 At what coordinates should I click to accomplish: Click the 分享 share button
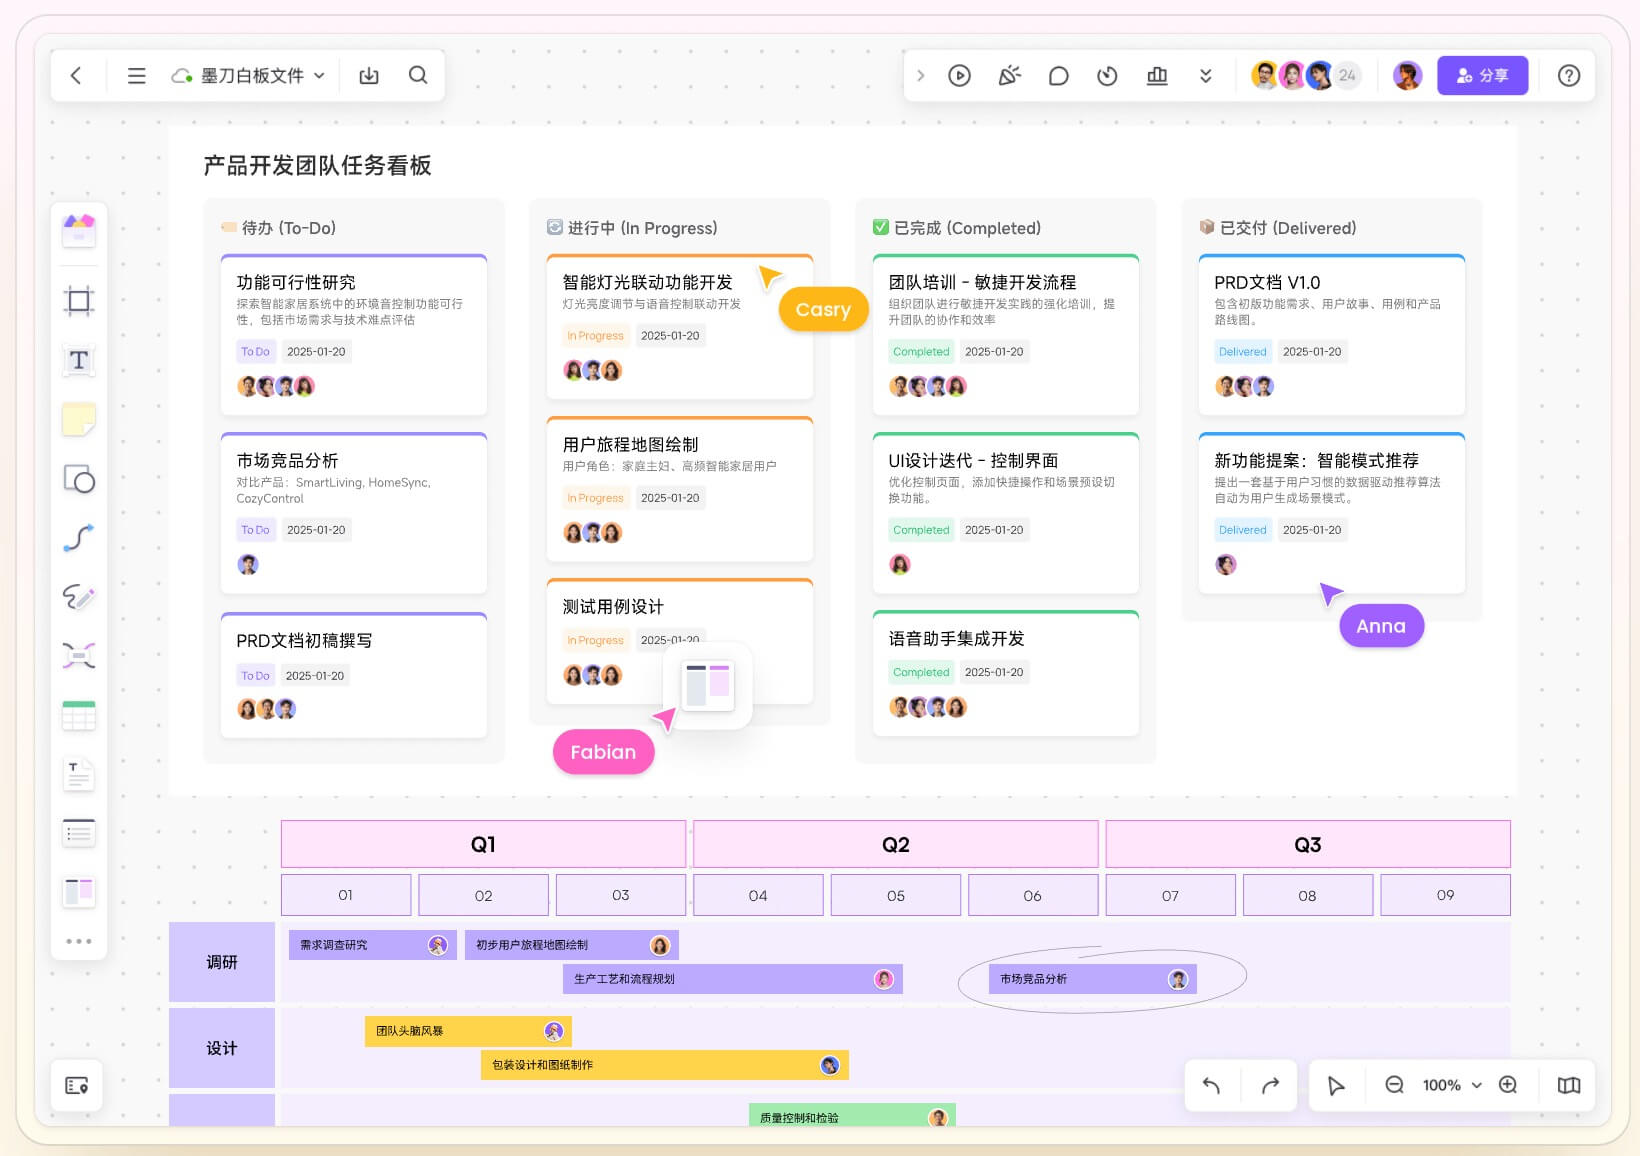pos(1482,75)
